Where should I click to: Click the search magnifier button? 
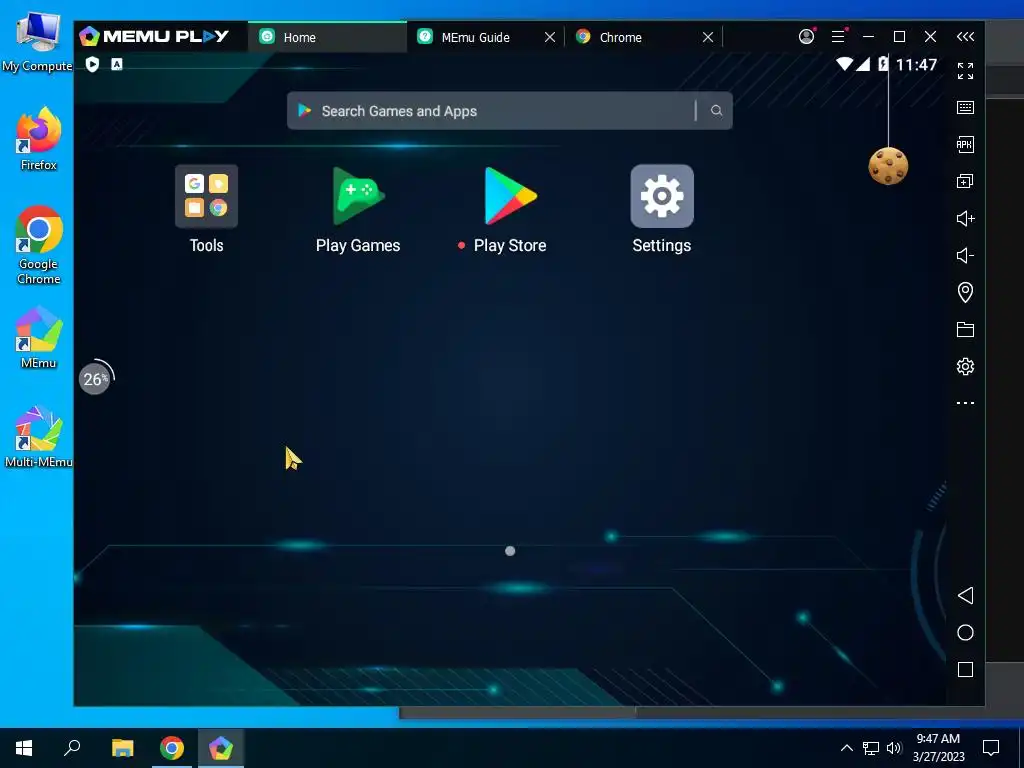(716, 110)
